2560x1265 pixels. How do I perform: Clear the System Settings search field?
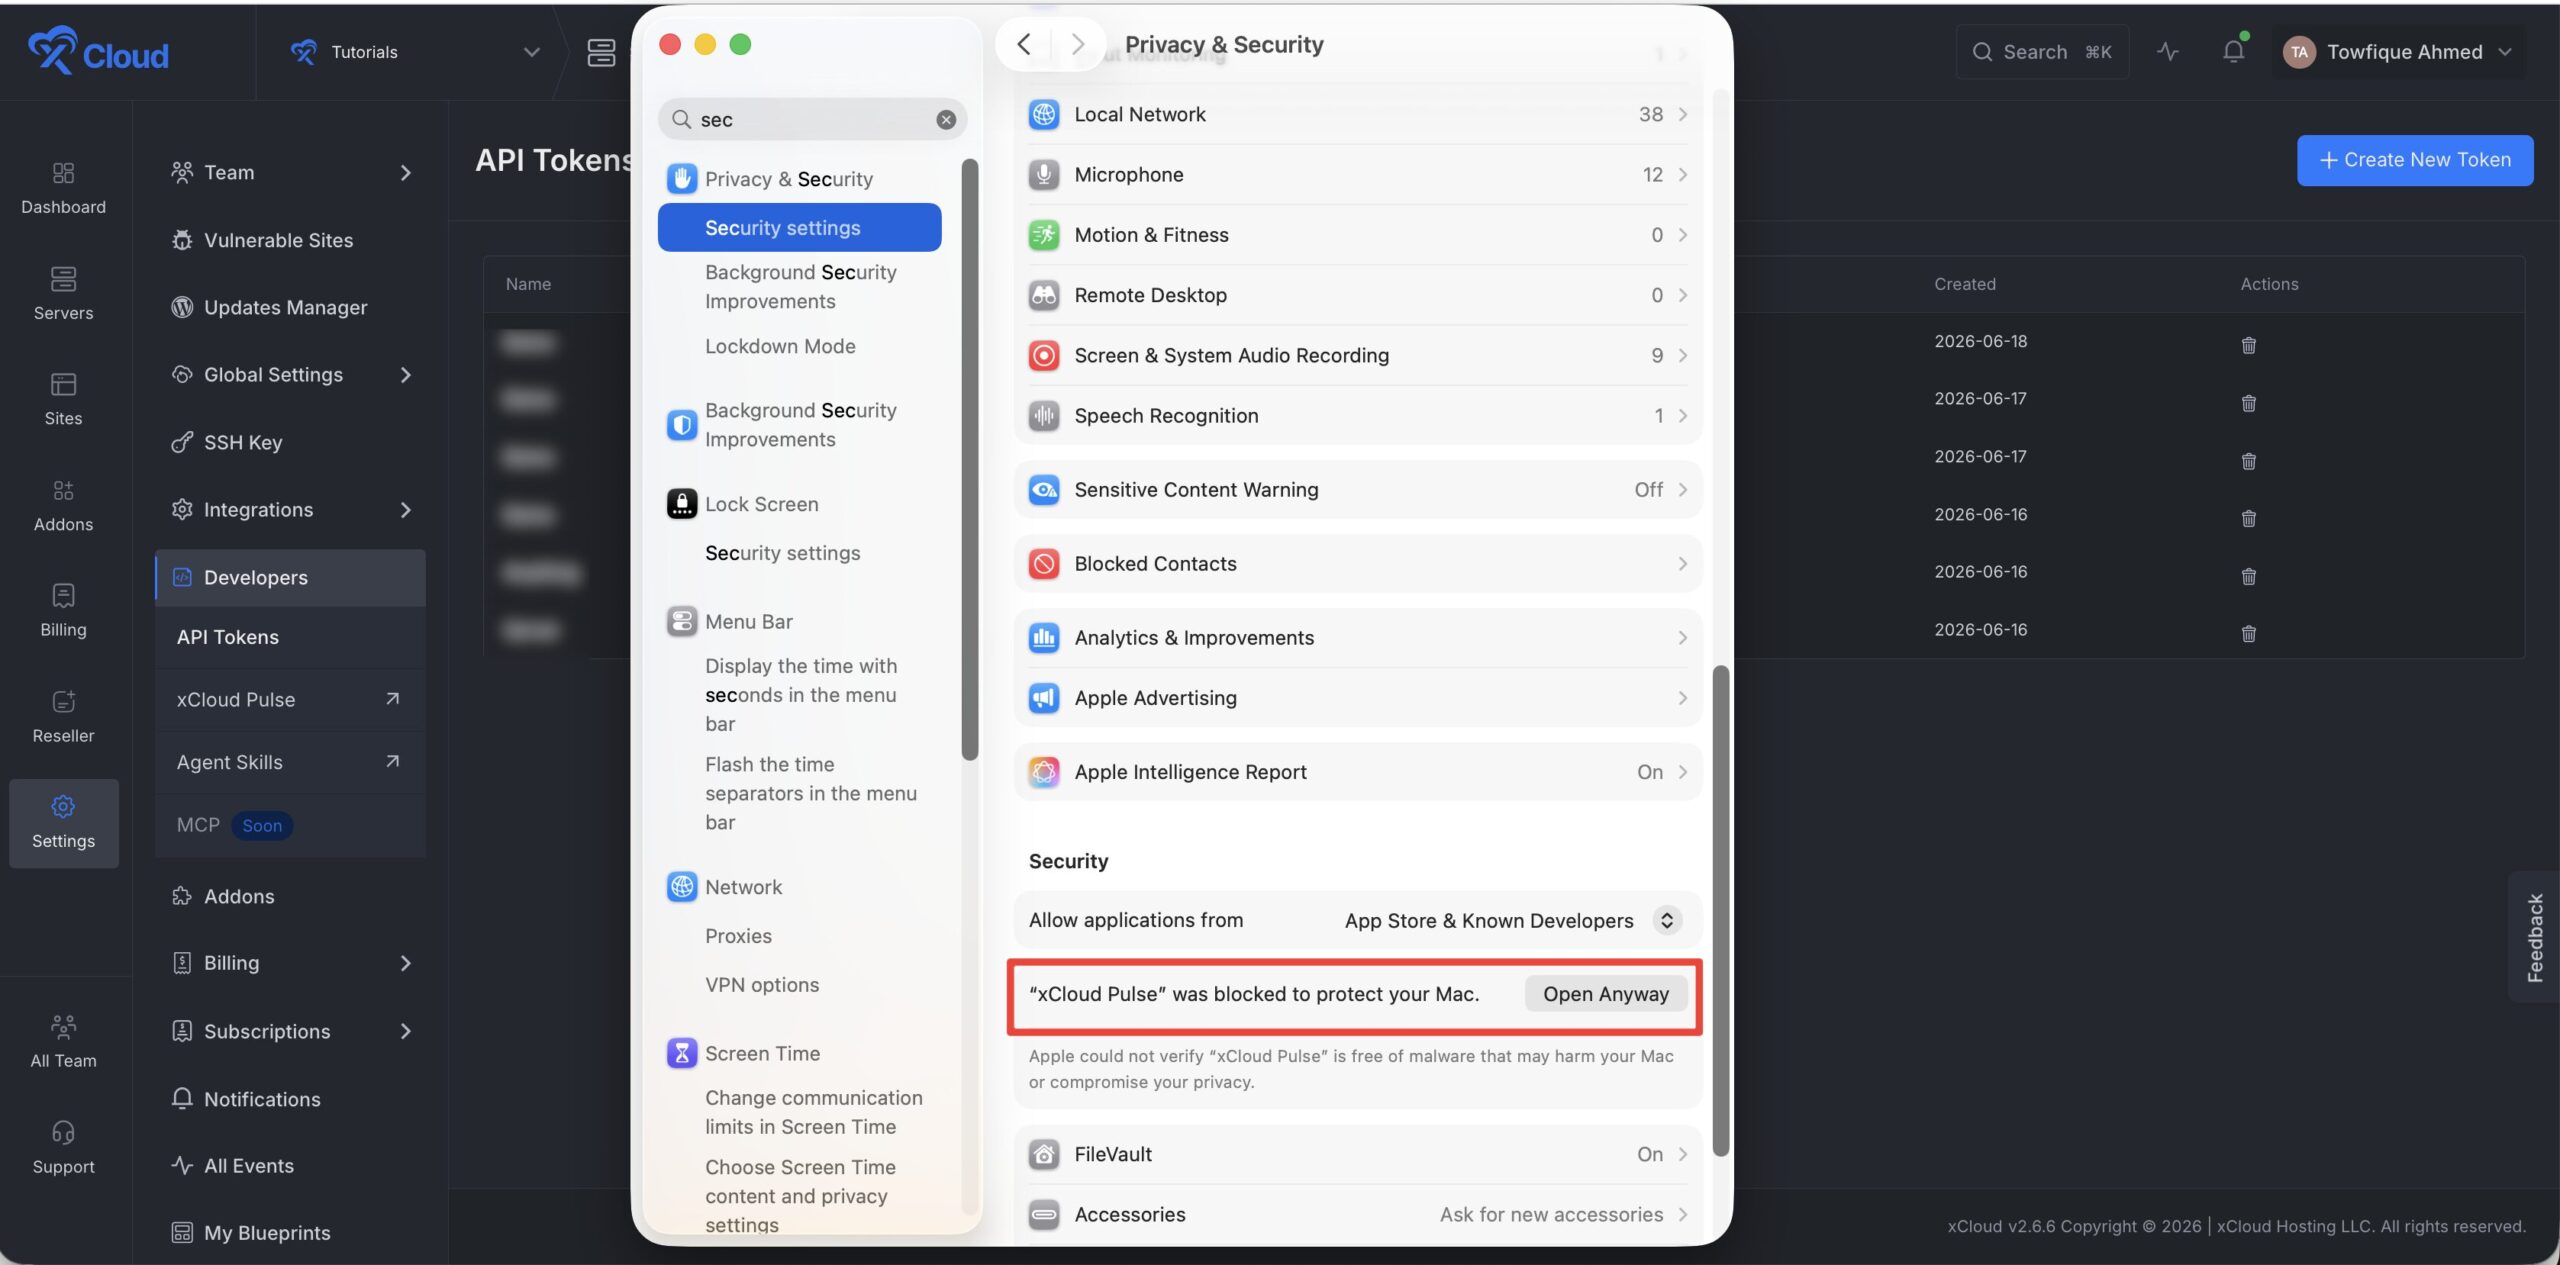pos(945,120)
